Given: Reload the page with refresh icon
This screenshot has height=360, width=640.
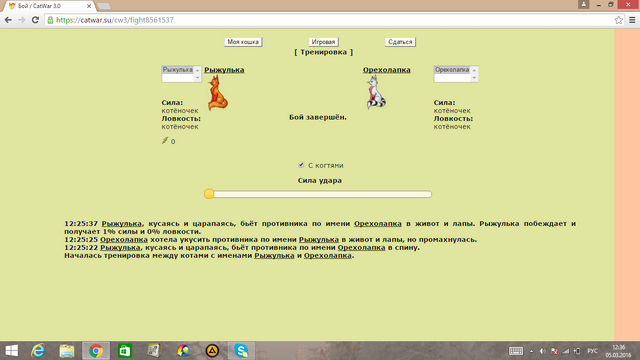Looking at the screenshot, I should click(35, 20).
